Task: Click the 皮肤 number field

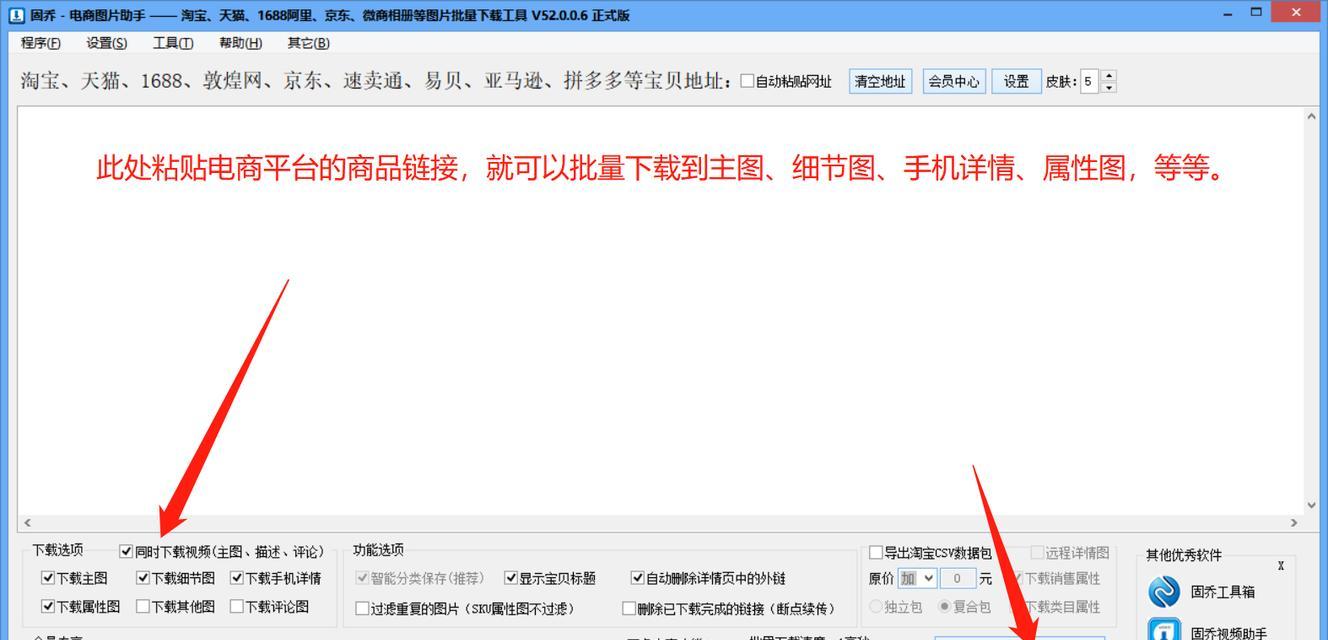Action: point(1089,81)
